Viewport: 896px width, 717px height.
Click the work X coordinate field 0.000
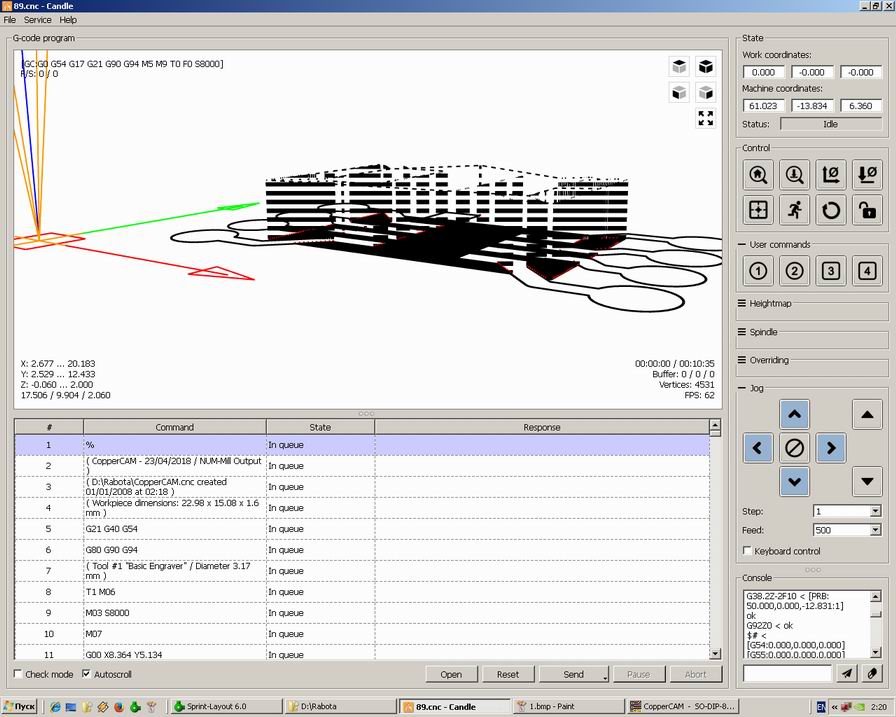coord(763,72)
